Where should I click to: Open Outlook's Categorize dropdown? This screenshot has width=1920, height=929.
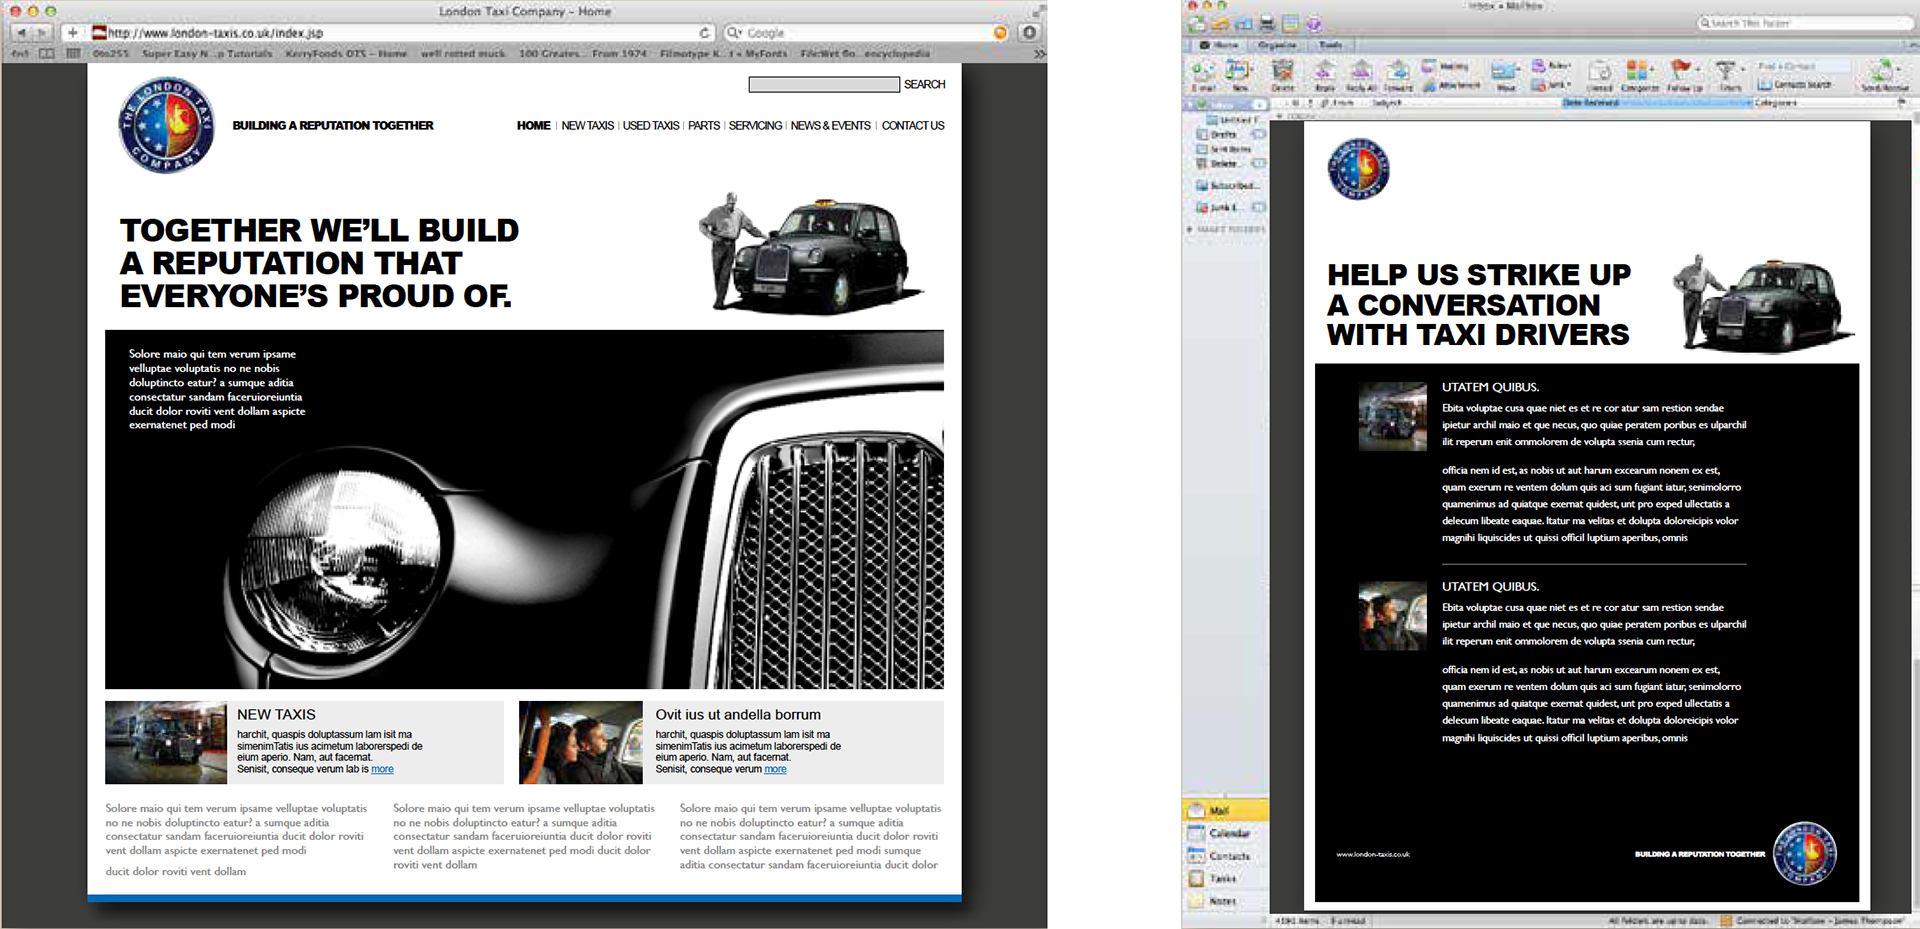[1640, 75]
